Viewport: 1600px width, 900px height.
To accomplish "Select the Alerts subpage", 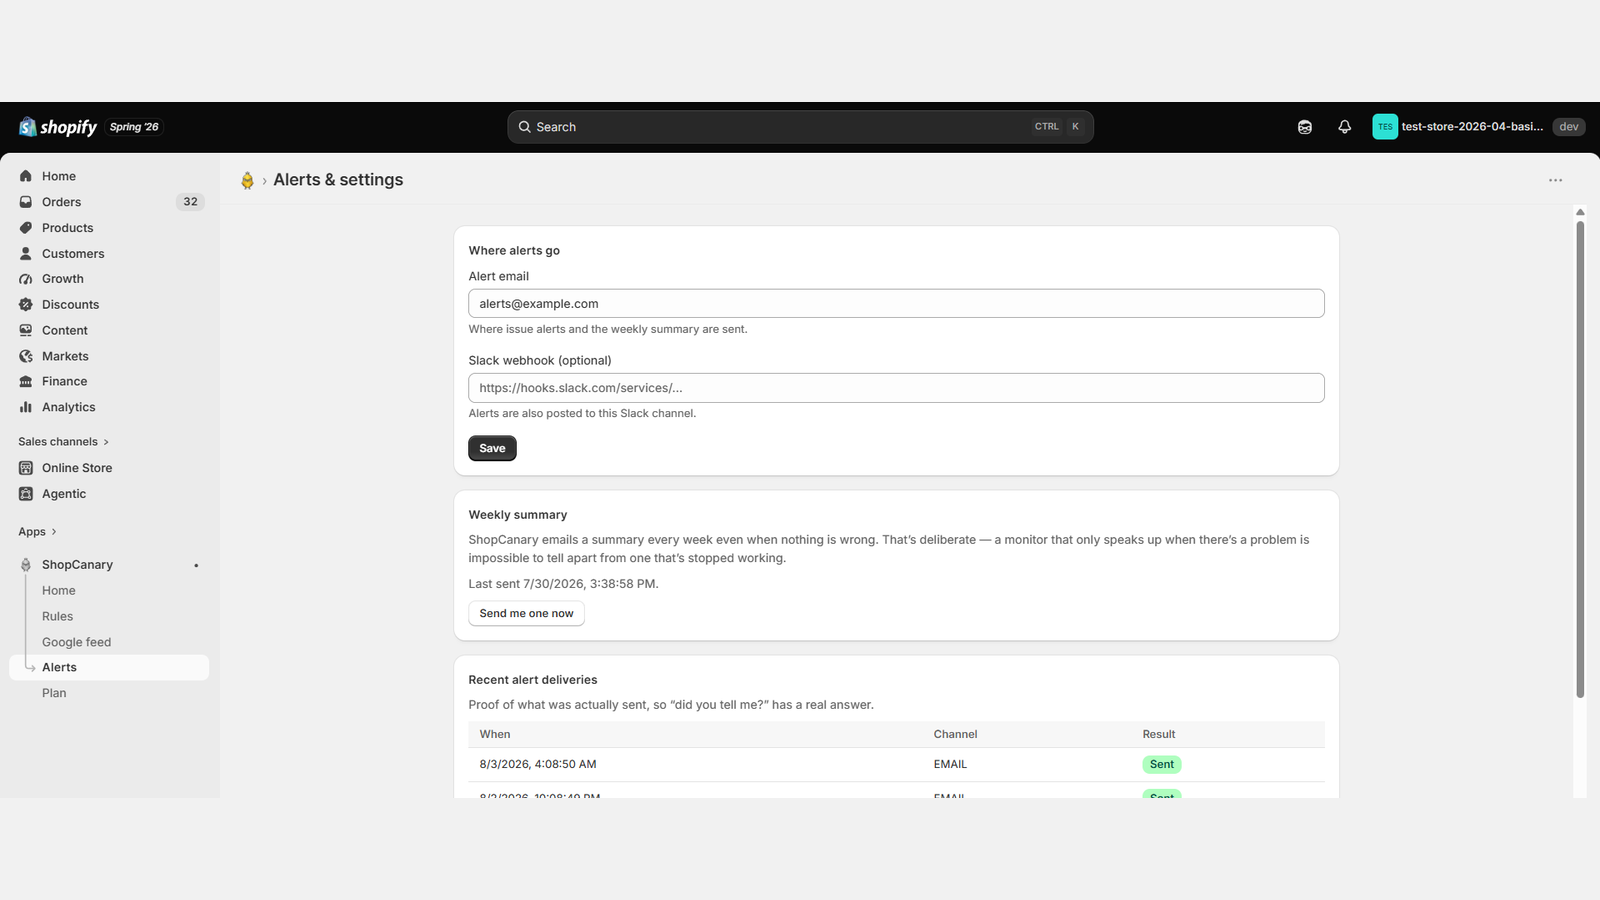I will pos(109,668).
